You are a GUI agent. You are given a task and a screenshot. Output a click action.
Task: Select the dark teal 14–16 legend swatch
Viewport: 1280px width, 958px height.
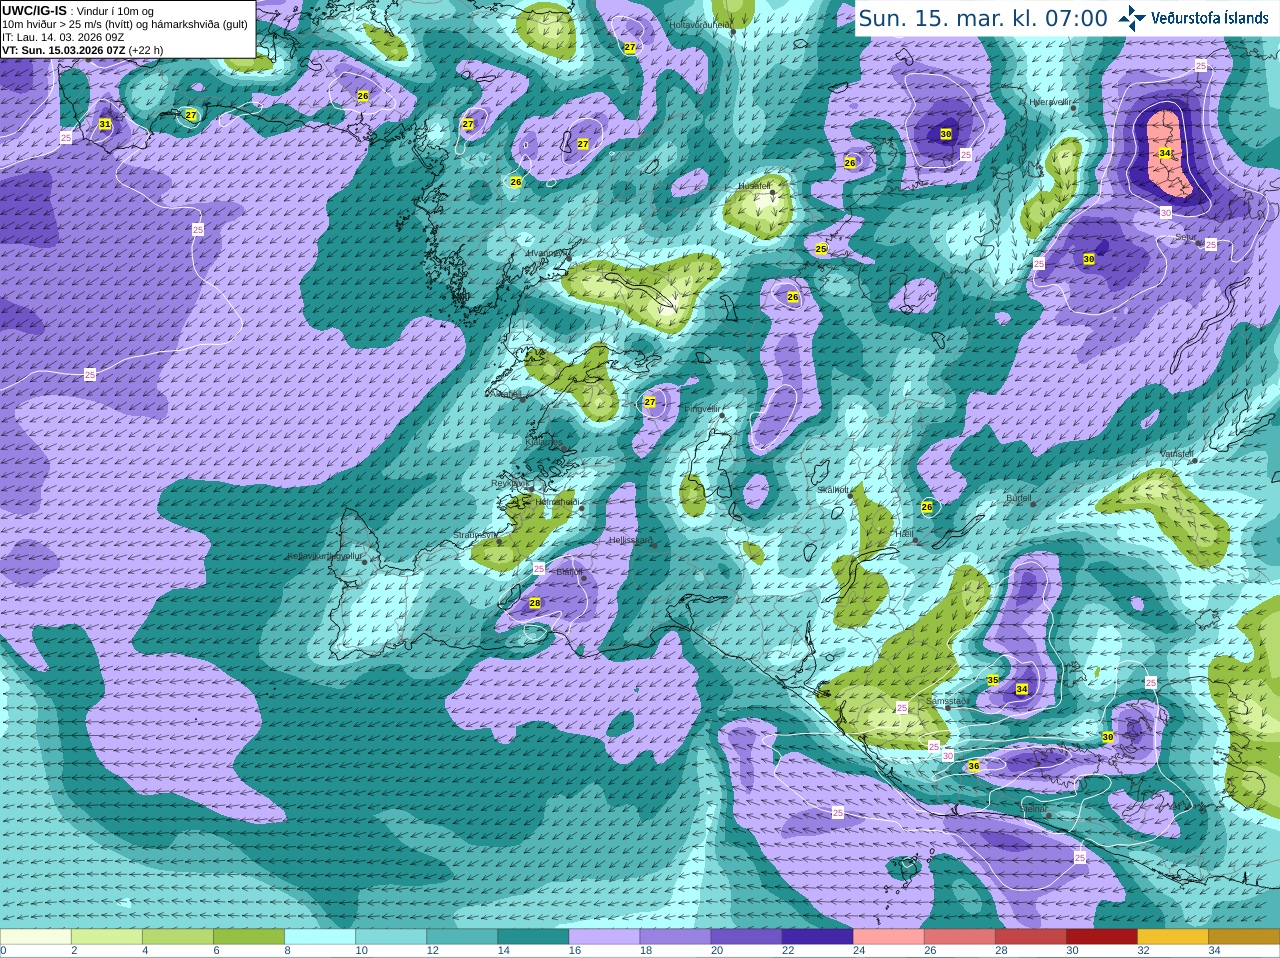[533, 937]
